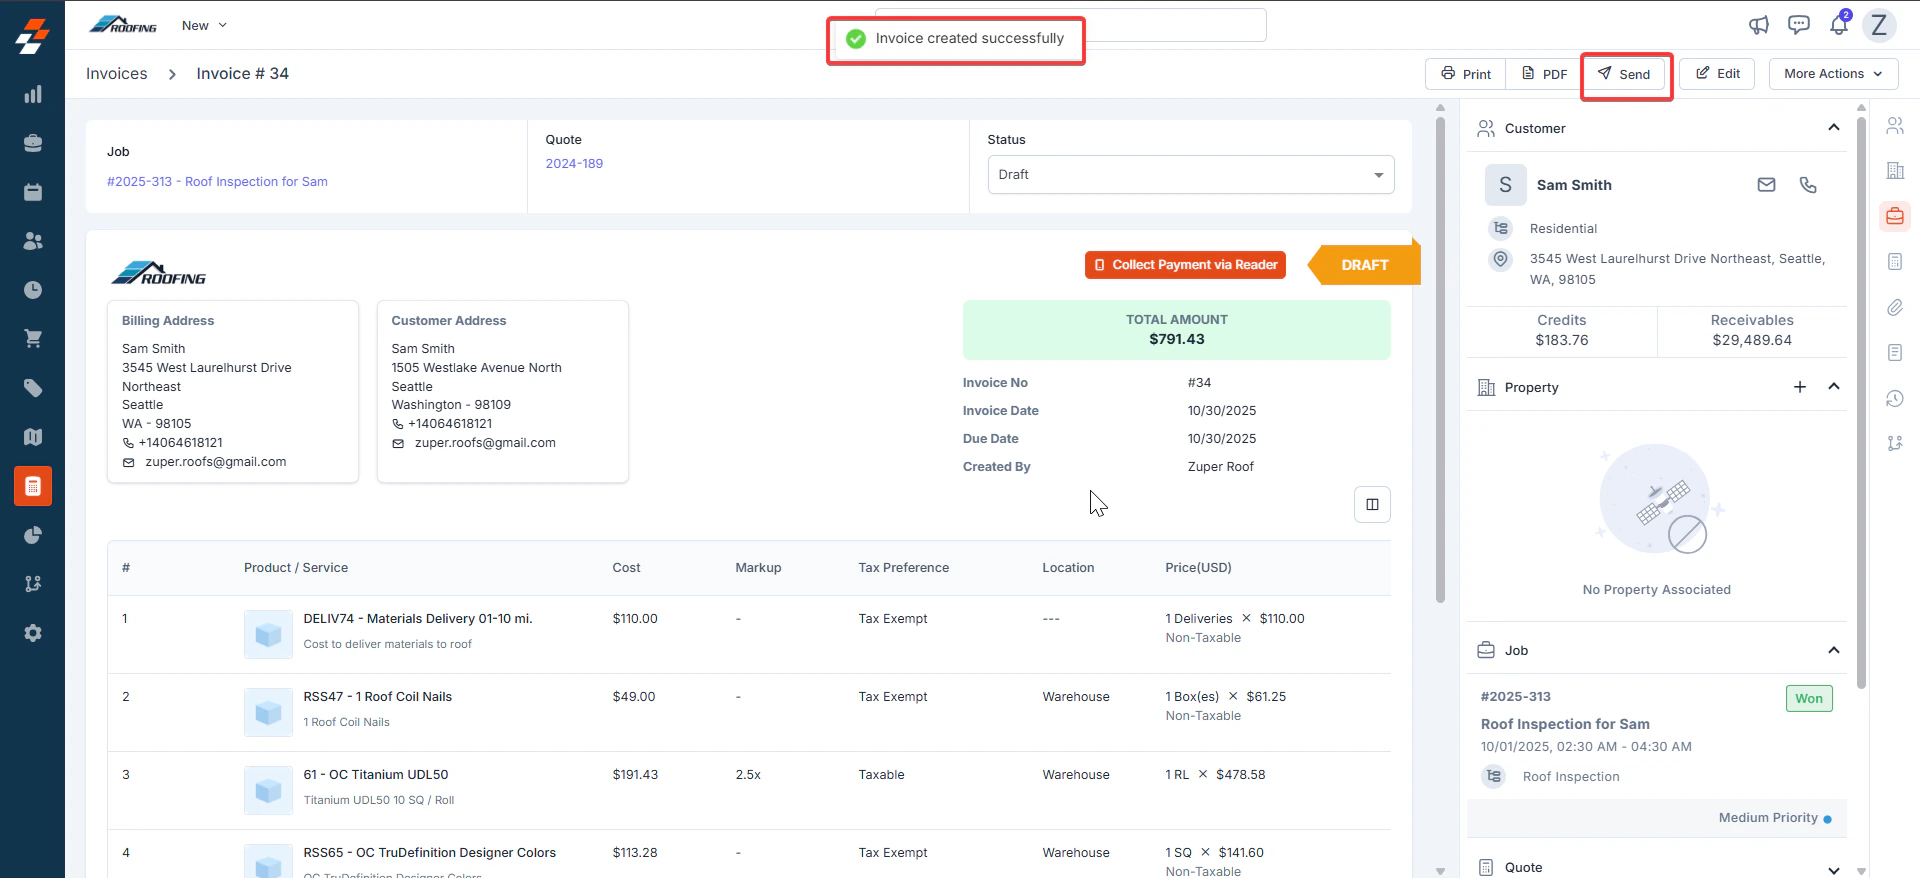The height and width of the screenshot is (878, 1920).
Task: Collapse the Property panel section
Action: click(1834, 387)
